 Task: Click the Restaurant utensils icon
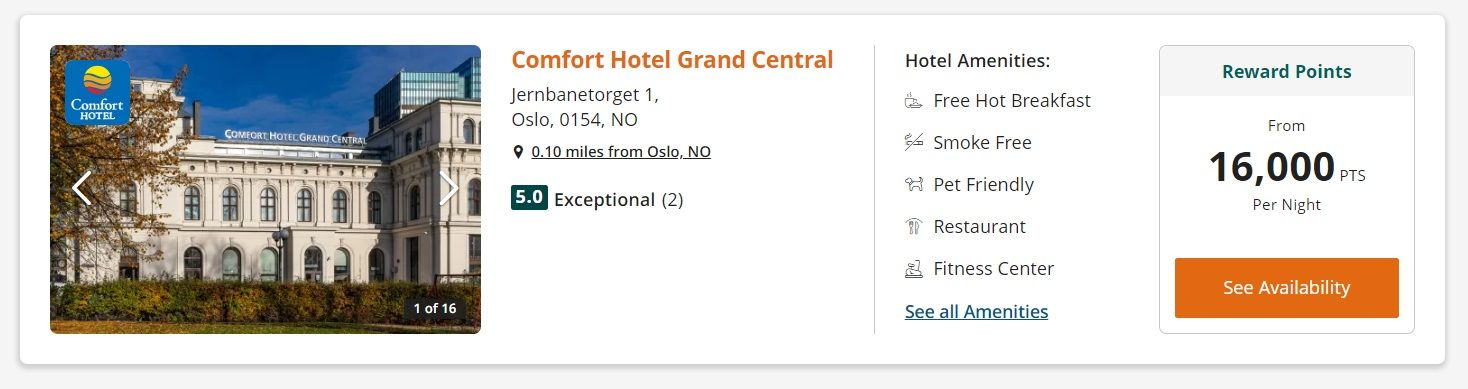[x=913, y=227]
